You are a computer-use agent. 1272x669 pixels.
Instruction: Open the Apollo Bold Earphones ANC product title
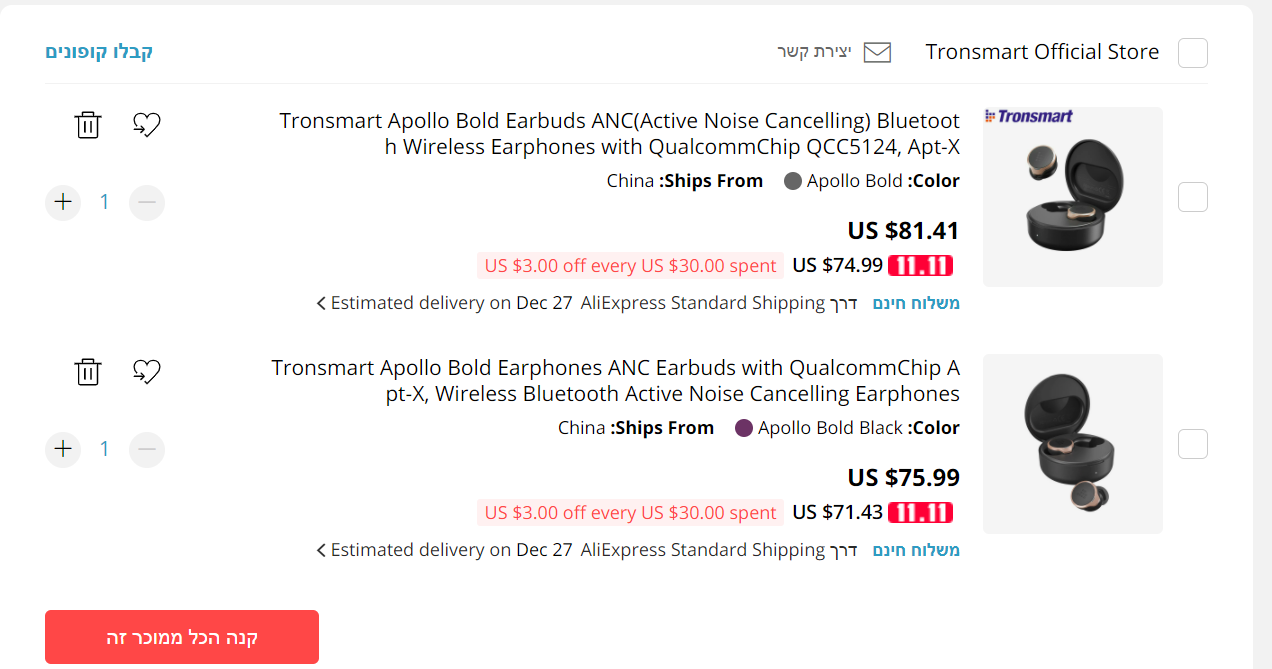tap(615, 380)
